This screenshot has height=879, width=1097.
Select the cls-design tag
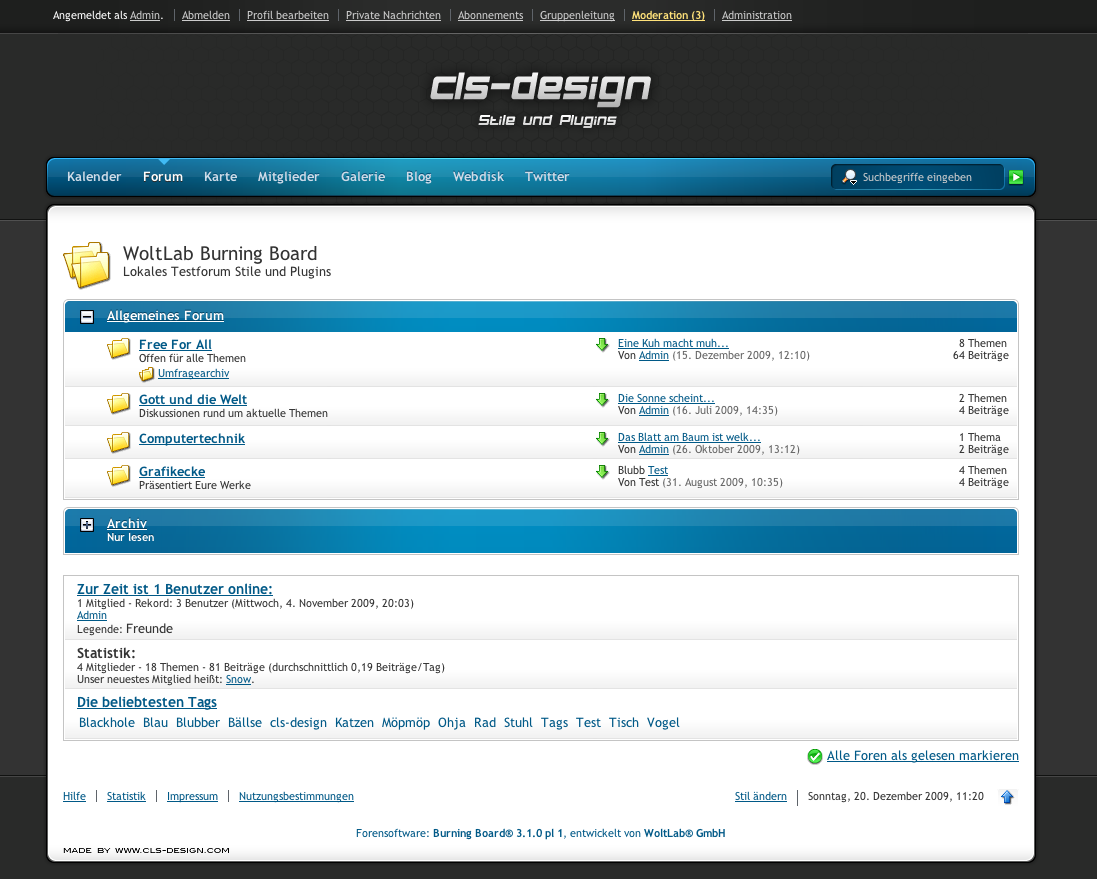298,723
